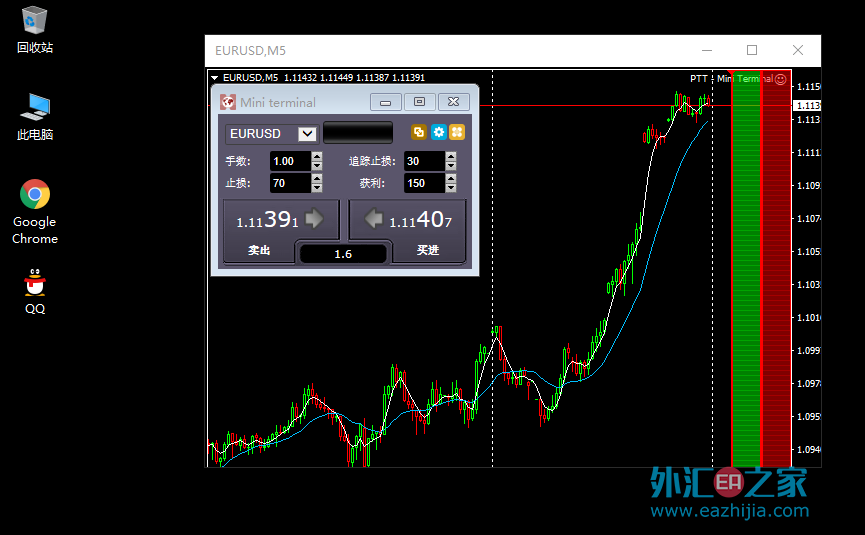Click the lot size field showing 1.00

click(291, 161)
